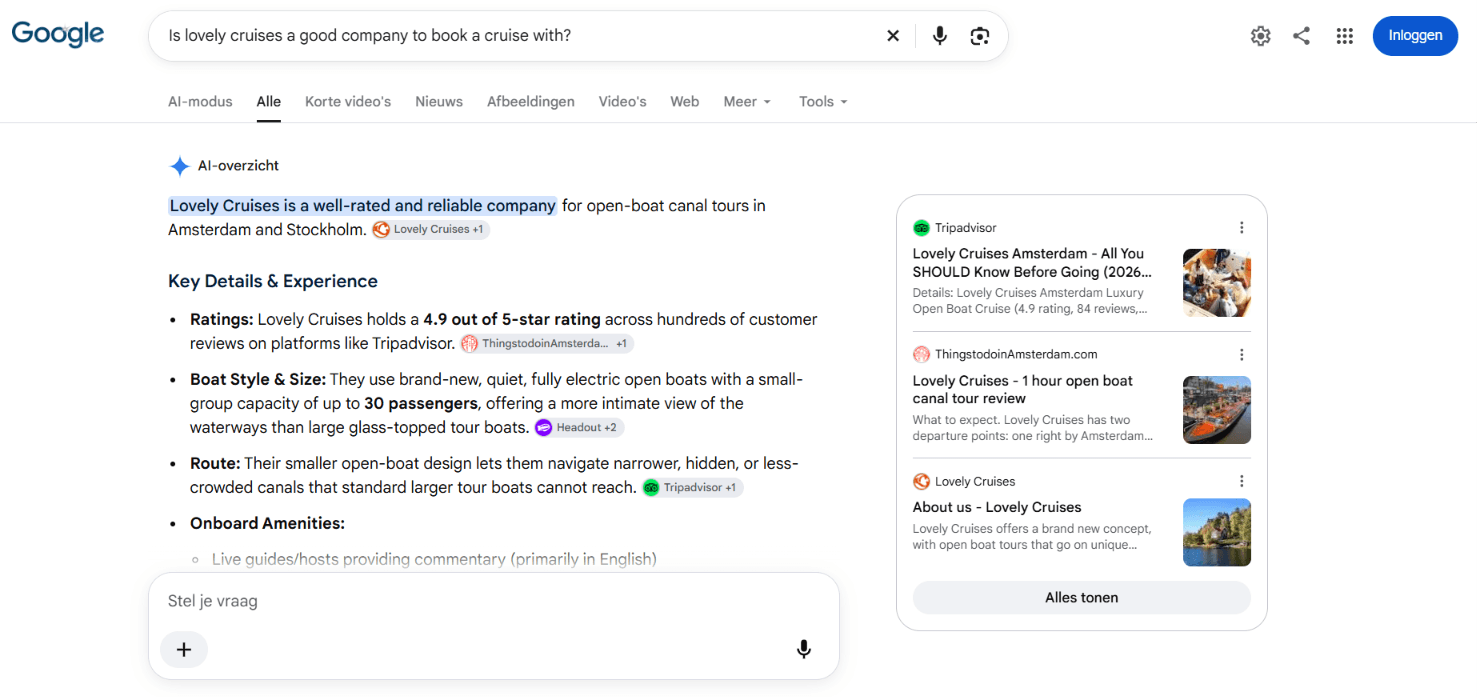Select the Web tab
The height and width of the screenshot is (697, 1477).
pyautogui.click(x=685, y=102)
